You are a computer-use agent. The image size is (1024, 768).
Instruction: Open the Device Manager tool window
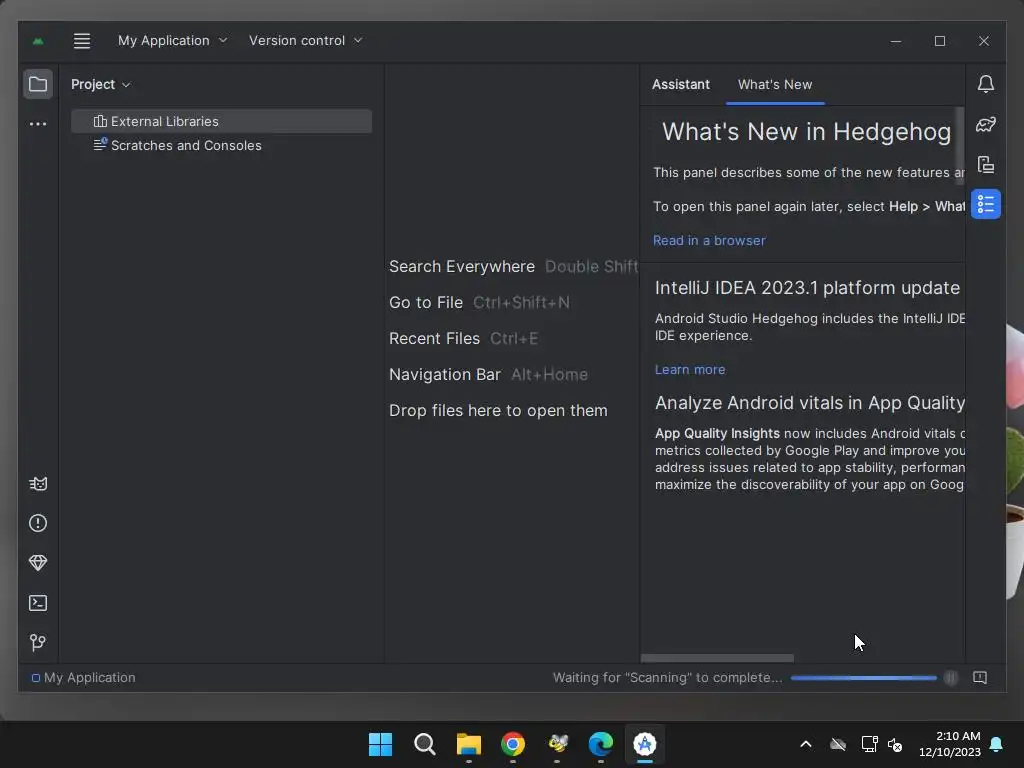985,165
